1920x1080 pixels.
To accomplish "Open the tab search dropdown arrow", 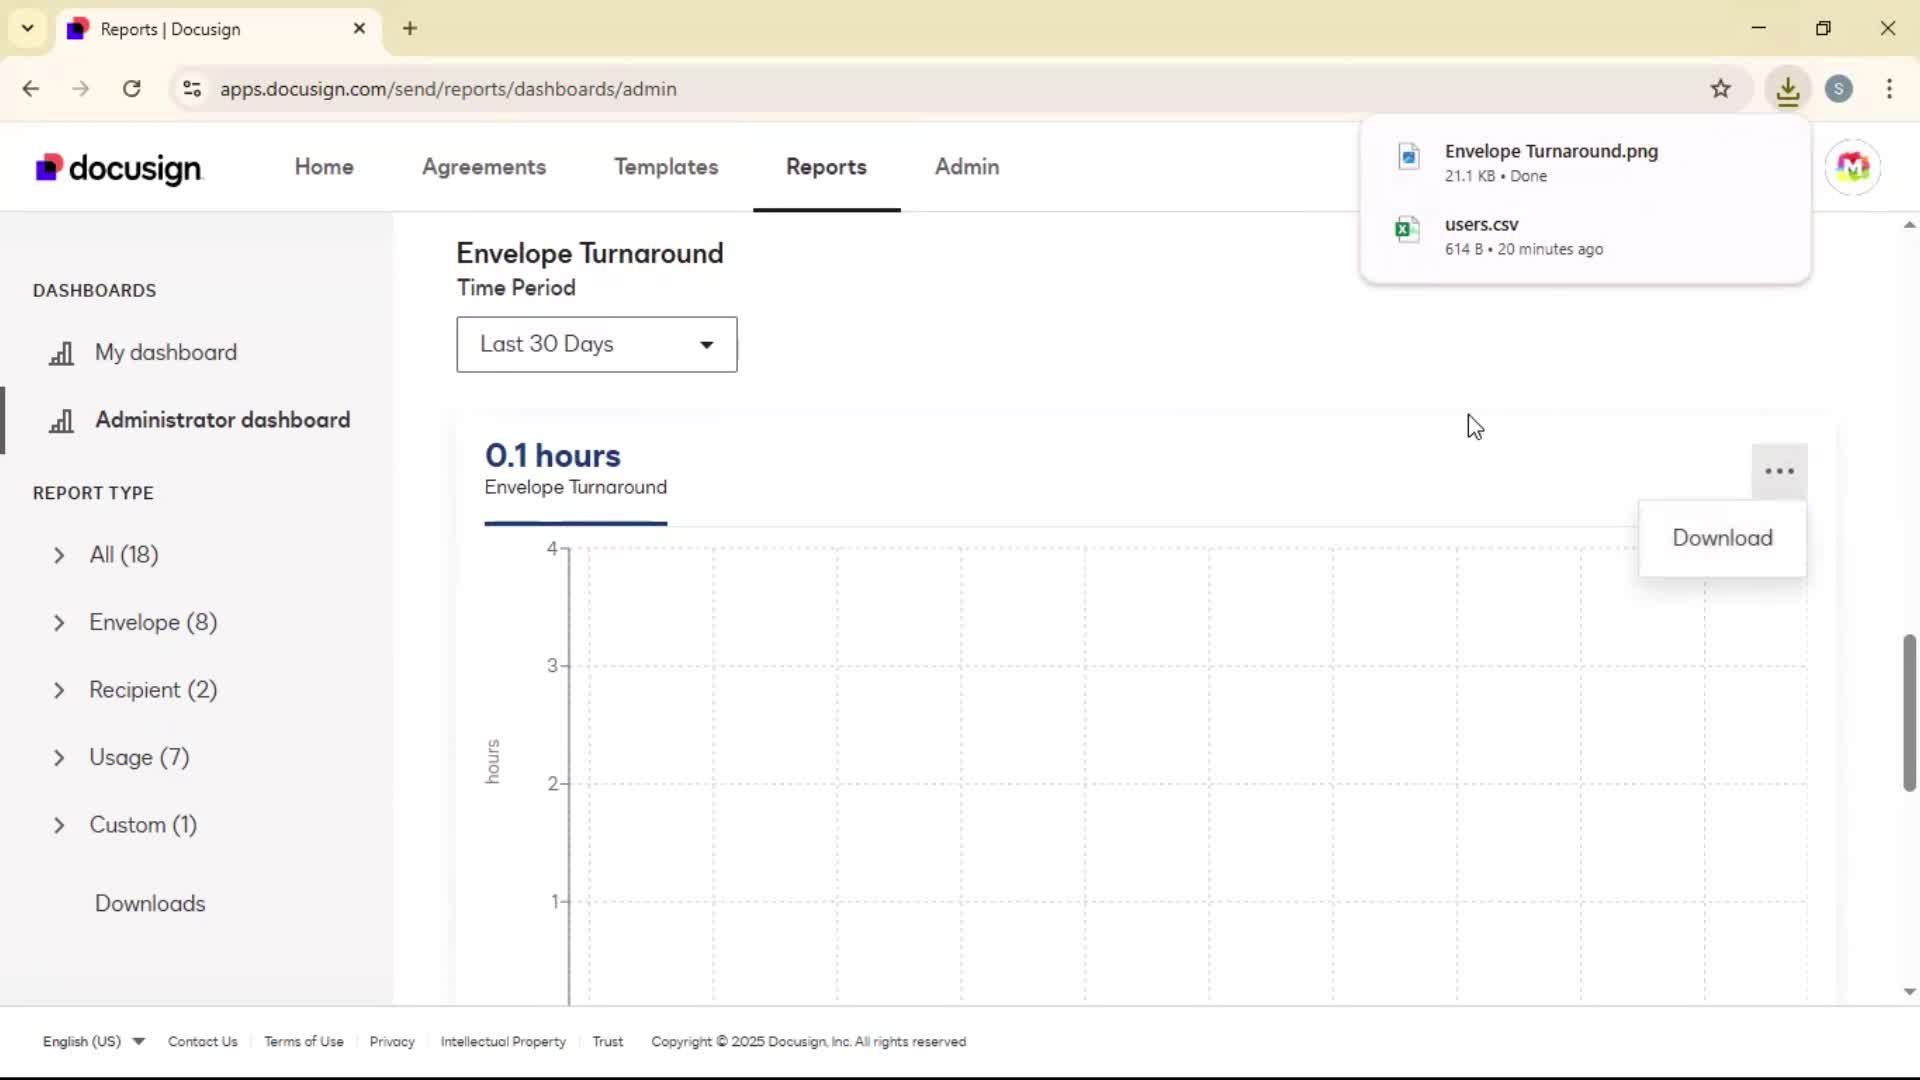I will [28, 28].
